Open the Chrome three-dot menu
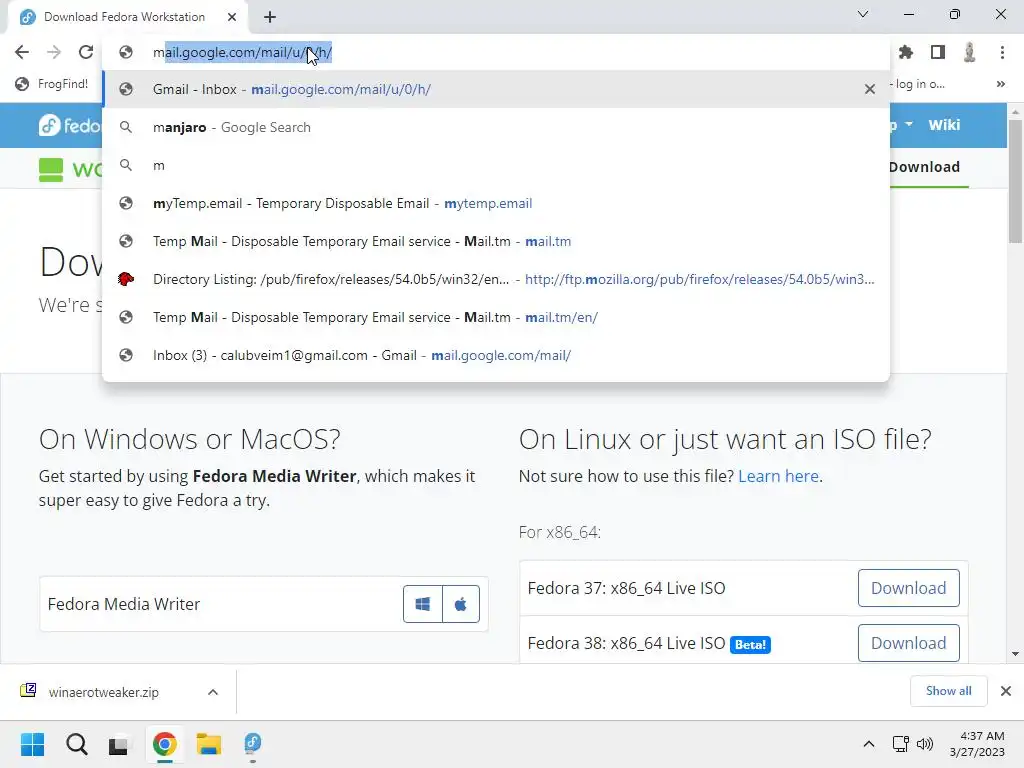This screenshot has width=1024, height=768. 1002,52
